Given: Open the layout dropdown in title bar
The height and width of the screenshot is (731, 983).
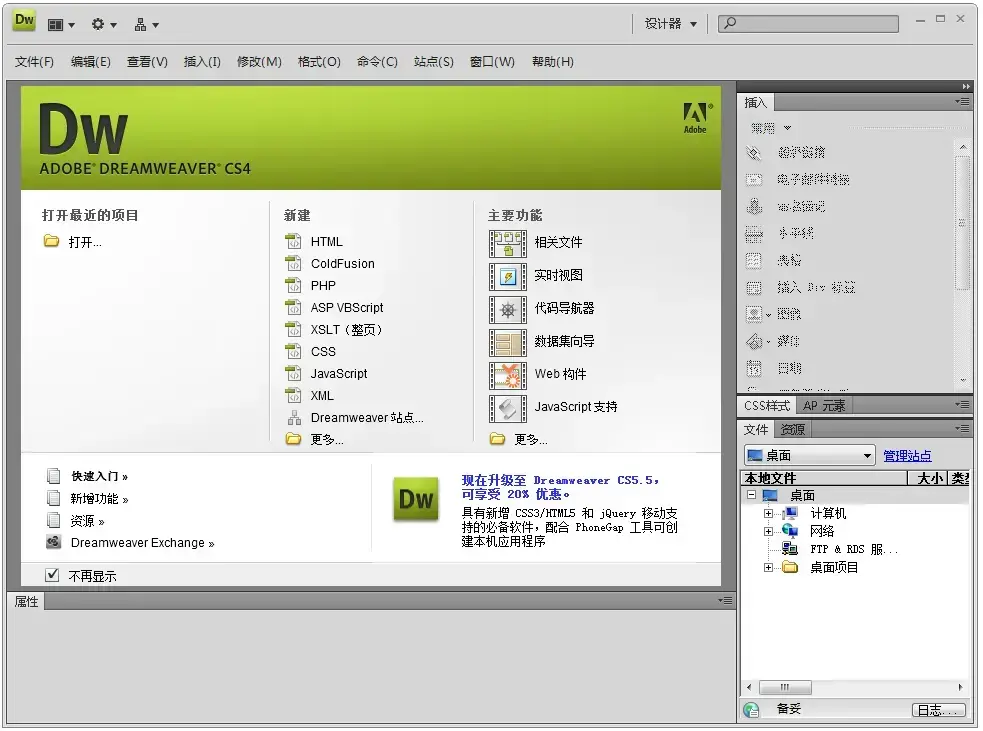Looking at the screenshot, I should click(x=61, y=24).
